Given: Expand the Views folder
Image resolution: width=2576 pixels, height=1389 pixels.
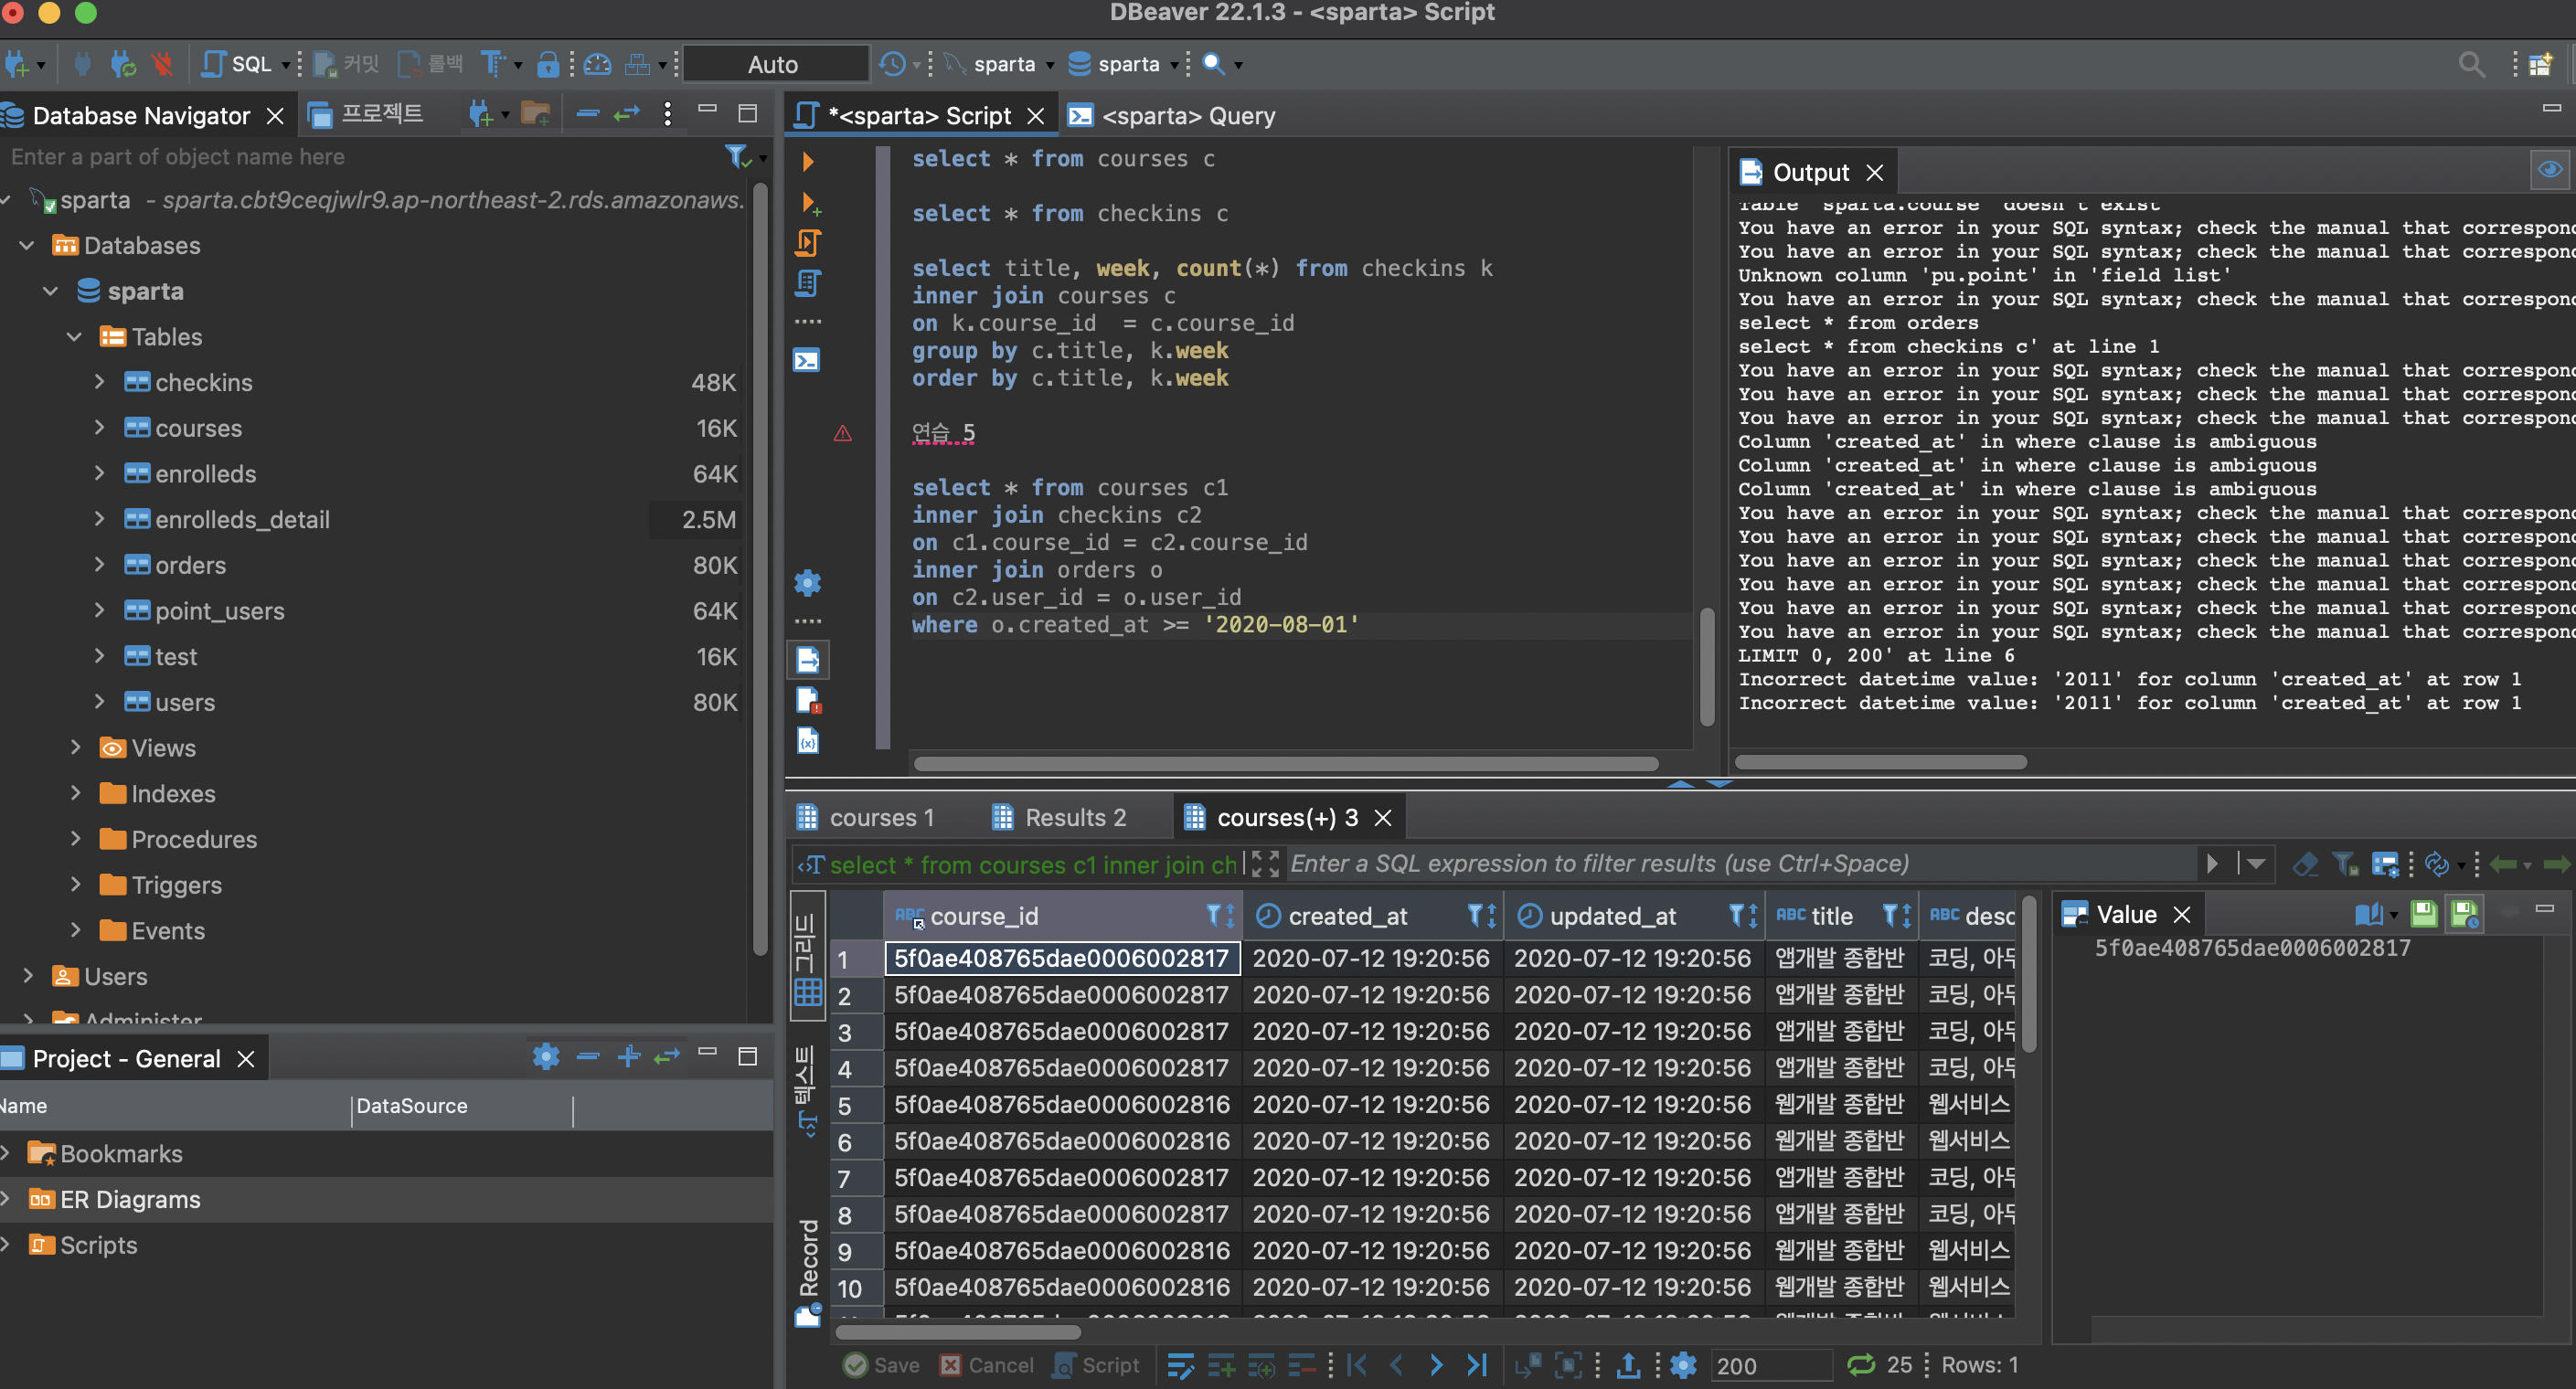Looking at the screenshot, I should (x=75, y=747).
